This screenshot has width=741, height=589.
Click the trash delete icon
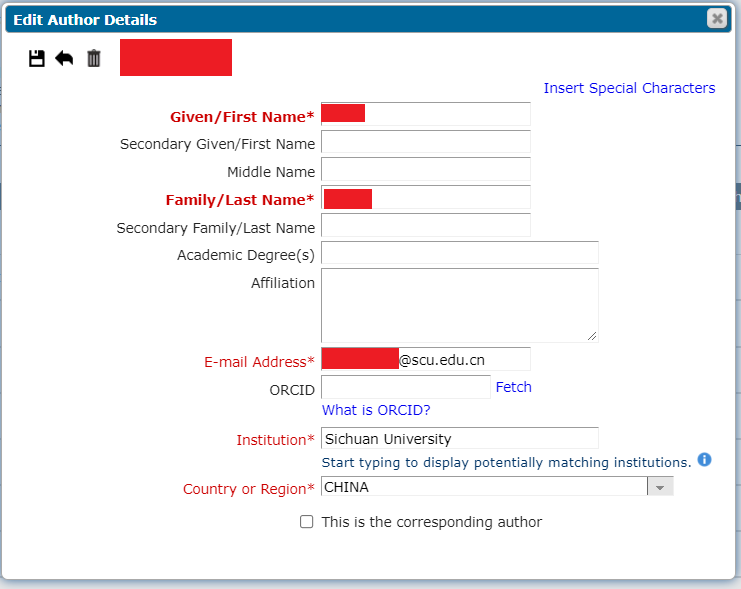click(x=94, y=59)
